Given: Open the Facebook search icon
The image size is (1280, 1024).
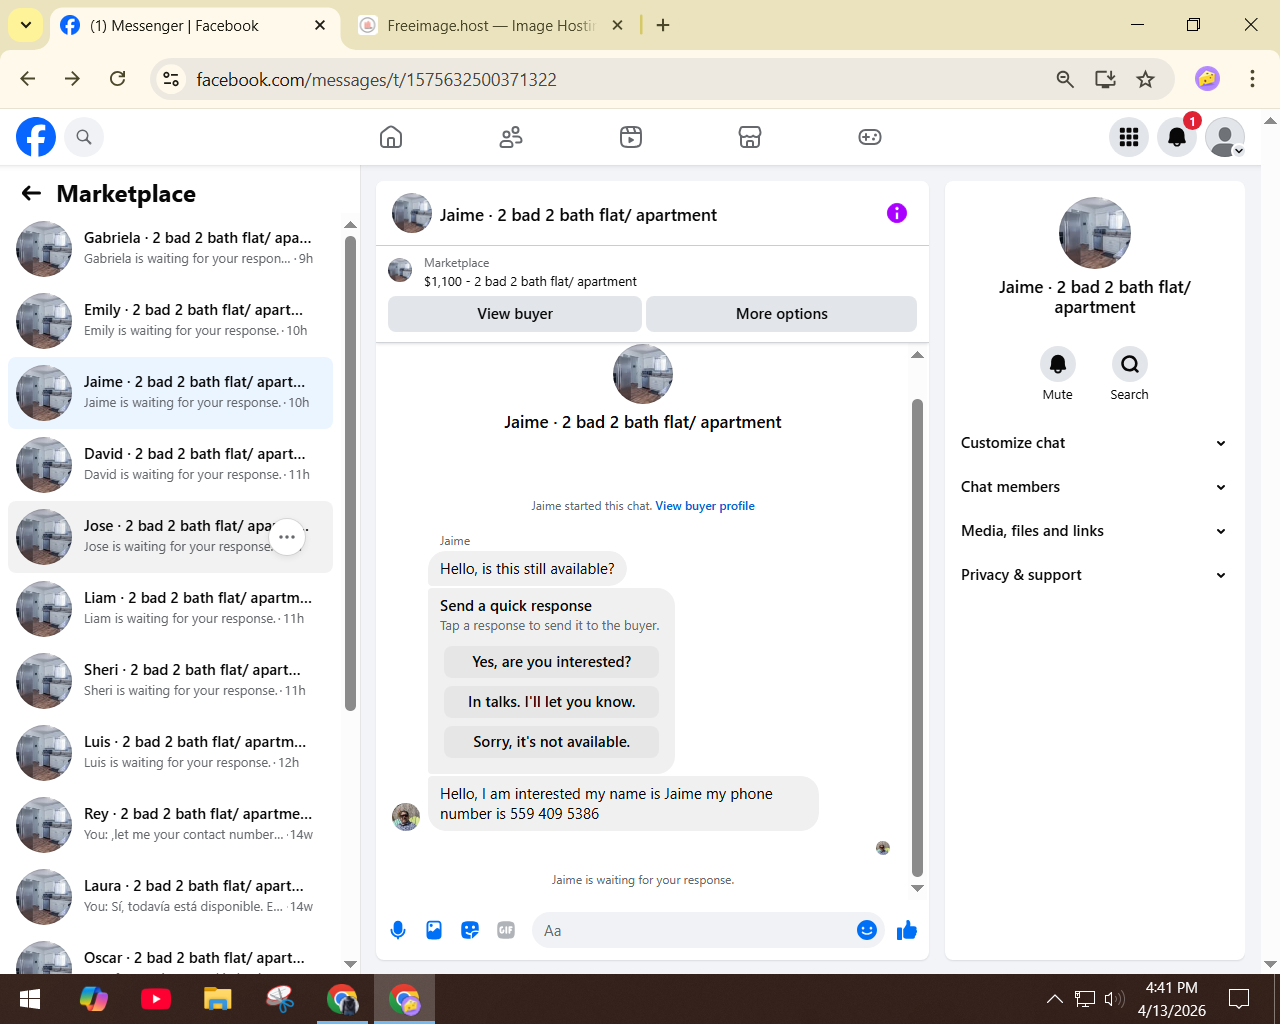Looking at the screenshot, I should click(x=84, y=137).
